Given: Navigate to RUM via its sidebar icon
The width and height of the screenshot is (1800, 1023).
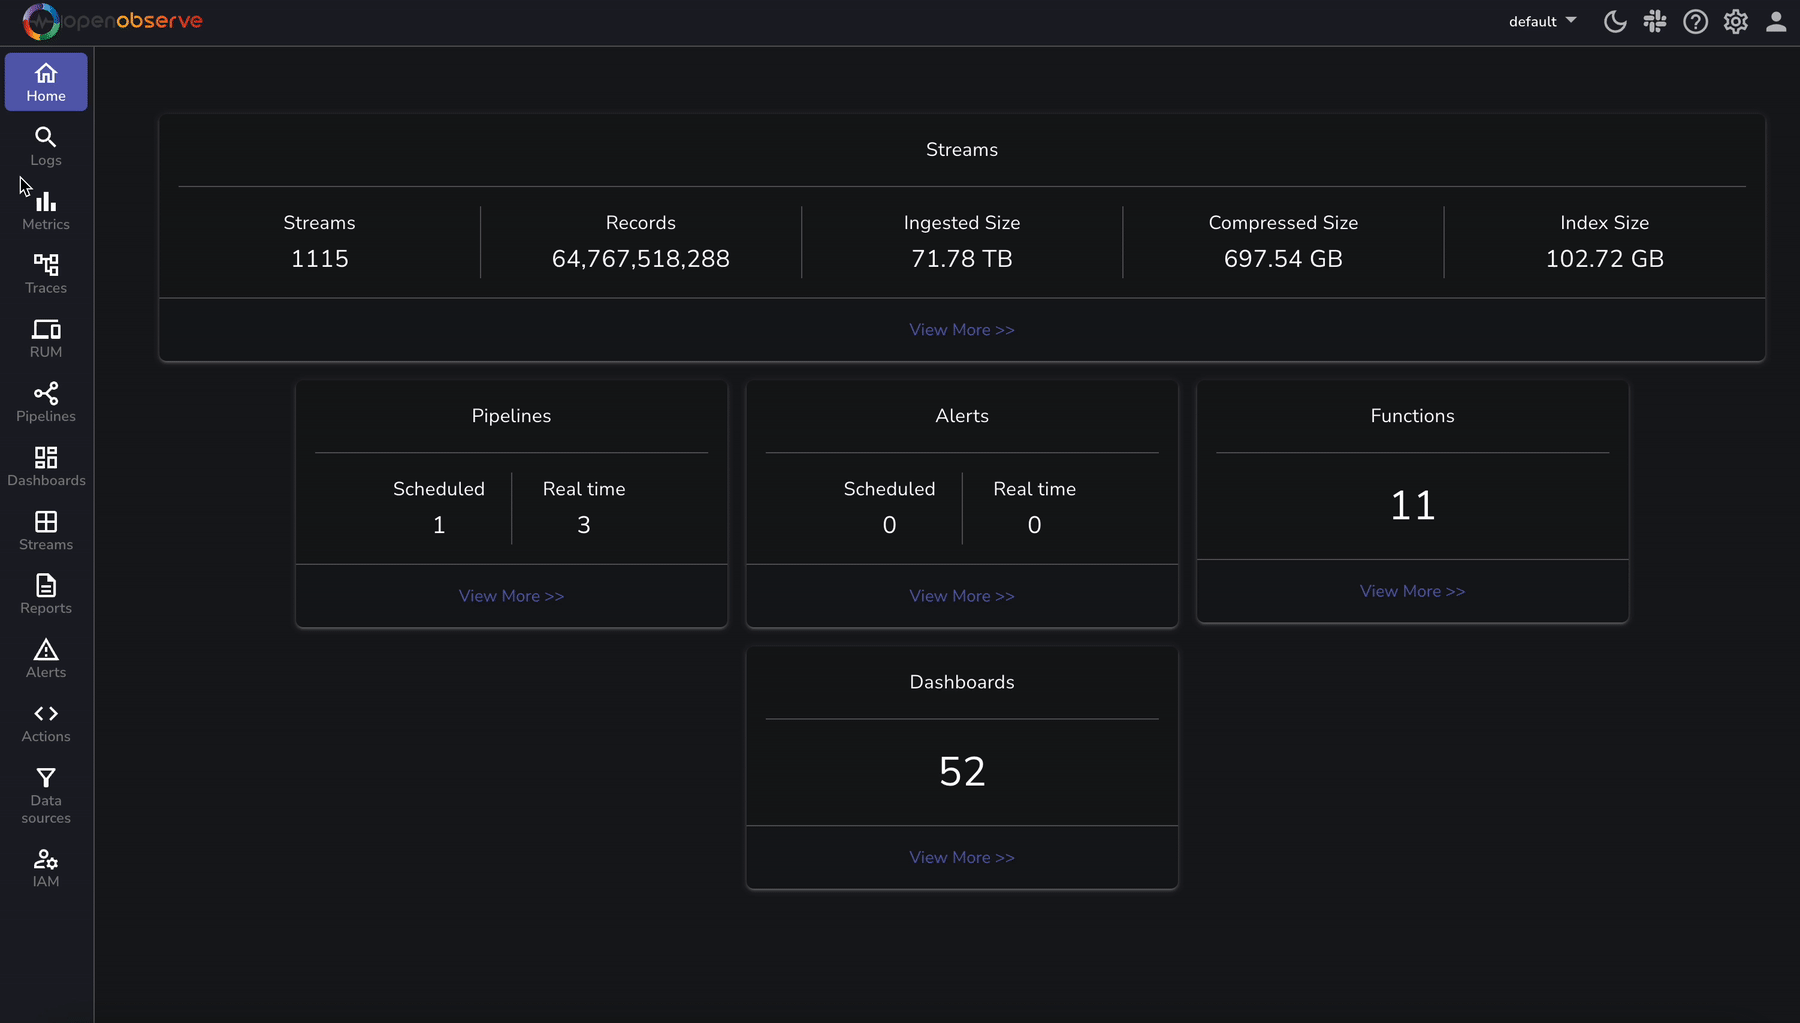Looking at the screenshot, I should tap(45, 337).
